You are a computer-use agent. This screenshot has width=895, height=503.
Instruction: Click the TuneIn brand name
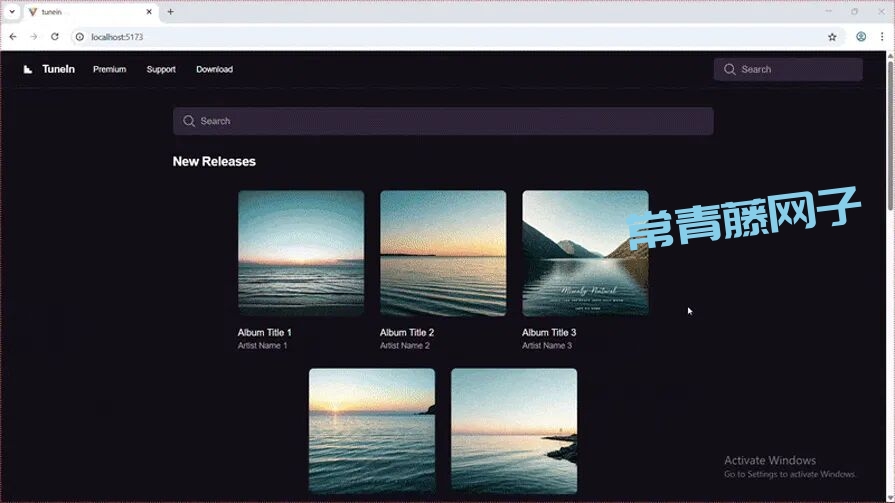coord(58,70)
